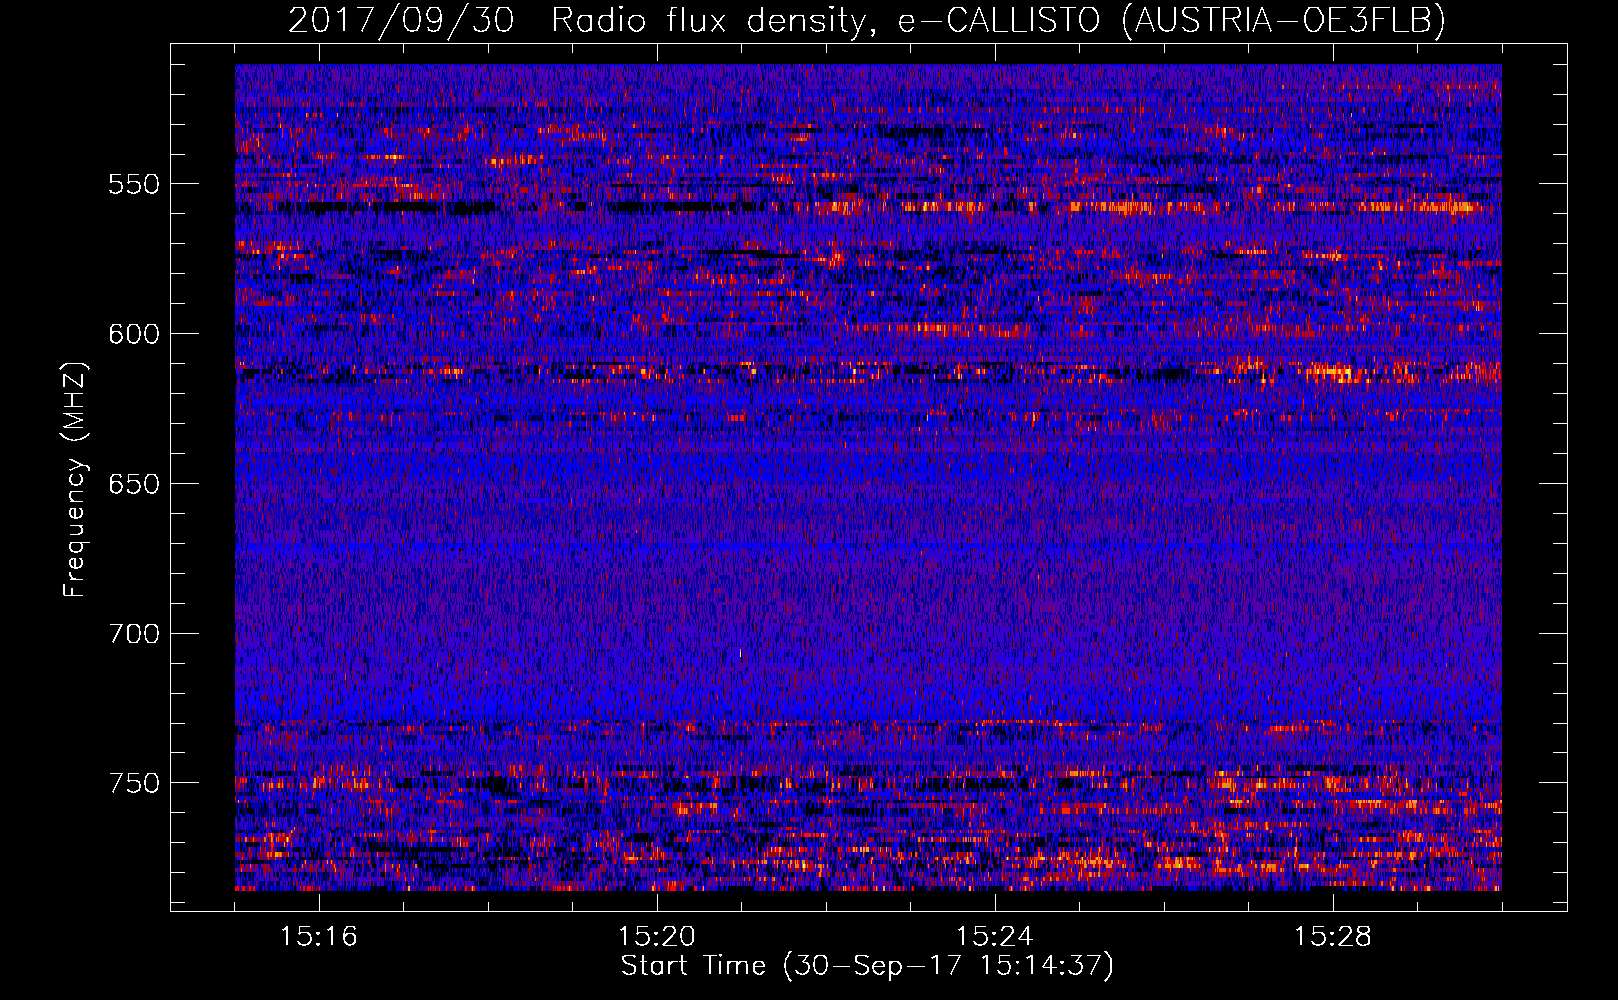This screenshot has height=1000, width=1618.
Task: Click the plot title "Radio flux density, e-CALLISTO"
Action: (825, 20)
